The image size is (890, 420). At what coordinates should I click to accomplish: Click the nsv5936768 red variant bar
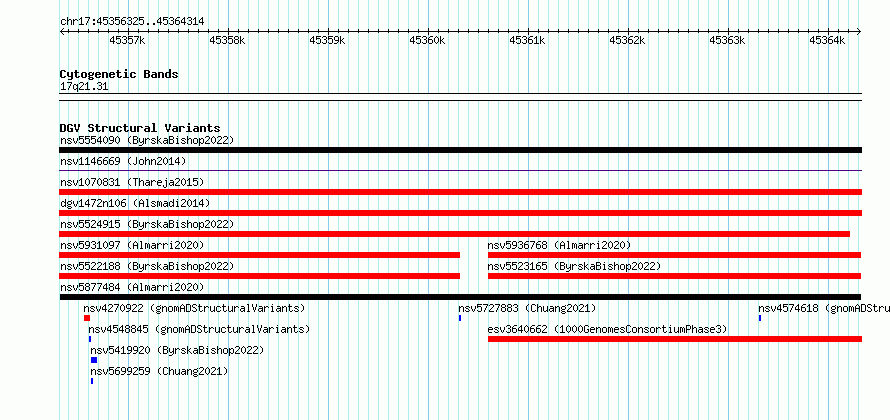coord(674,255)
